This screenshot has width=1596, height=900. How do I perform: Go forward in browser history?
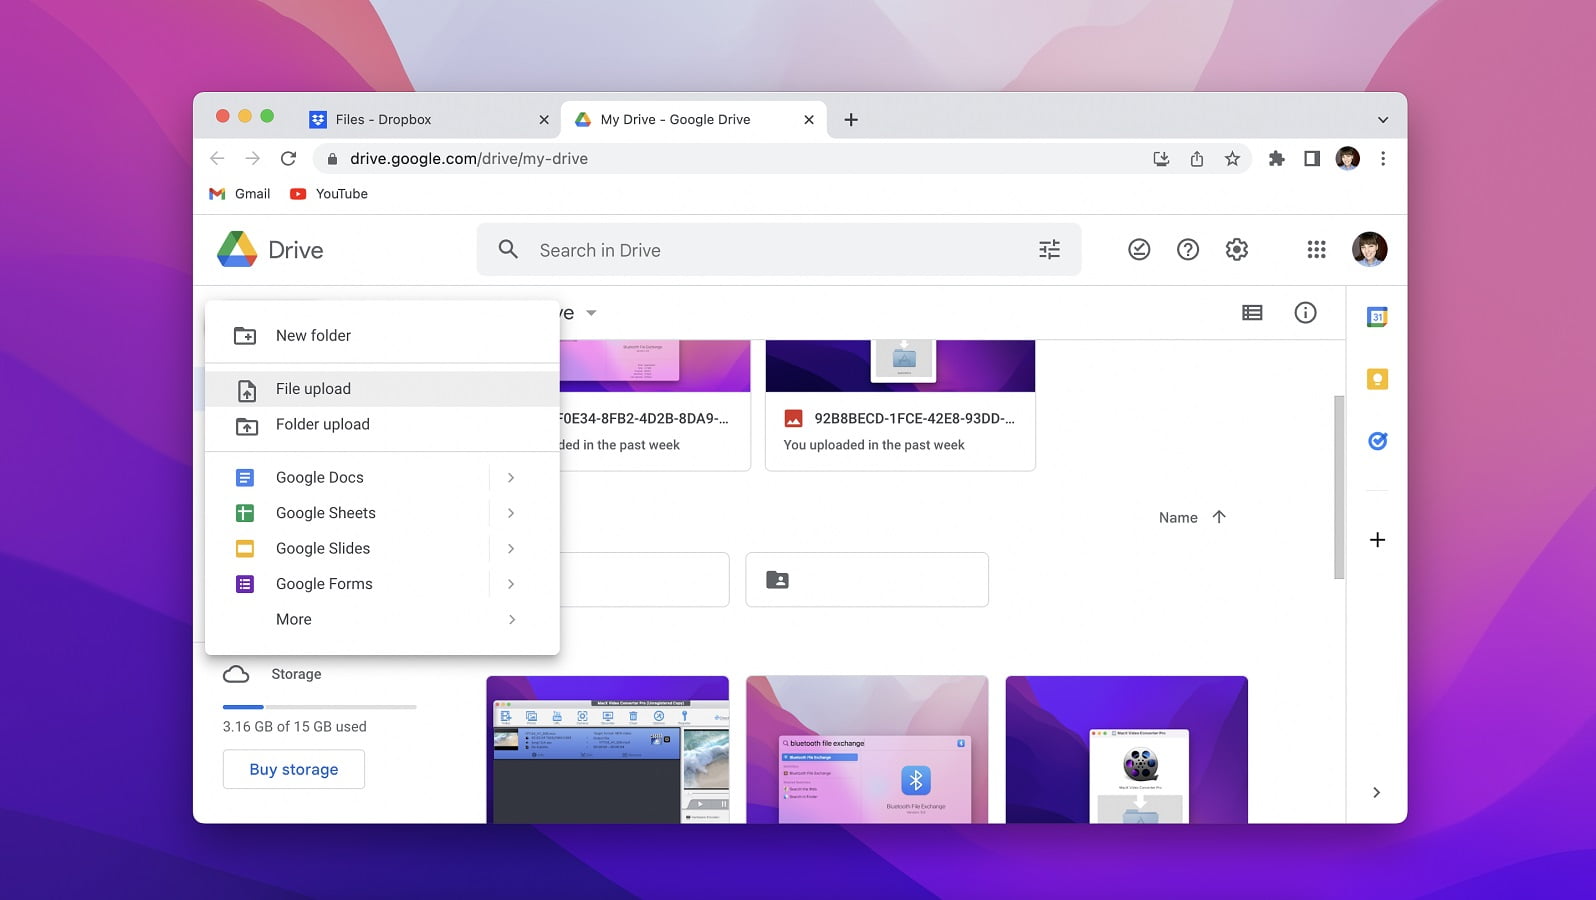[253, 158]
